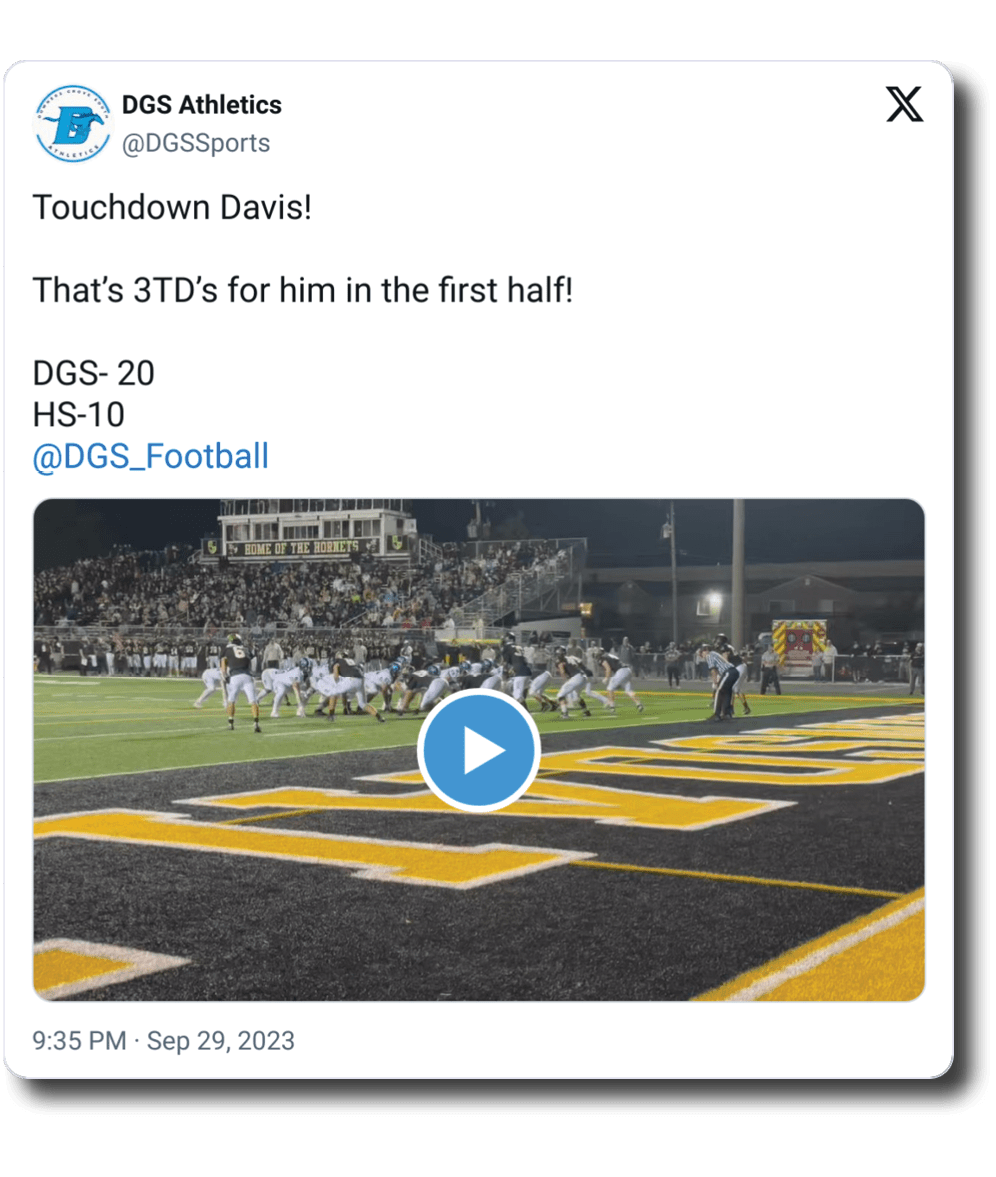
Task: Select the "Touchdown Davis!" text line
Action: coord(172,208)
